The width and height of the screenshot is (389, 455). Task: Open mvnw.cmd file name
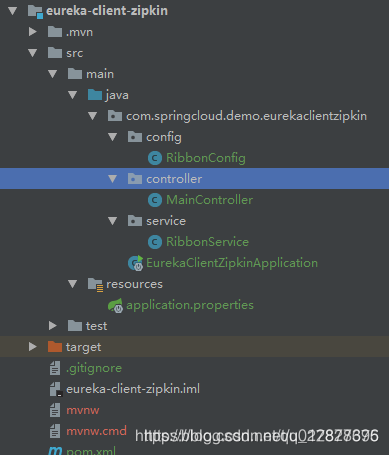coord(96,431)
